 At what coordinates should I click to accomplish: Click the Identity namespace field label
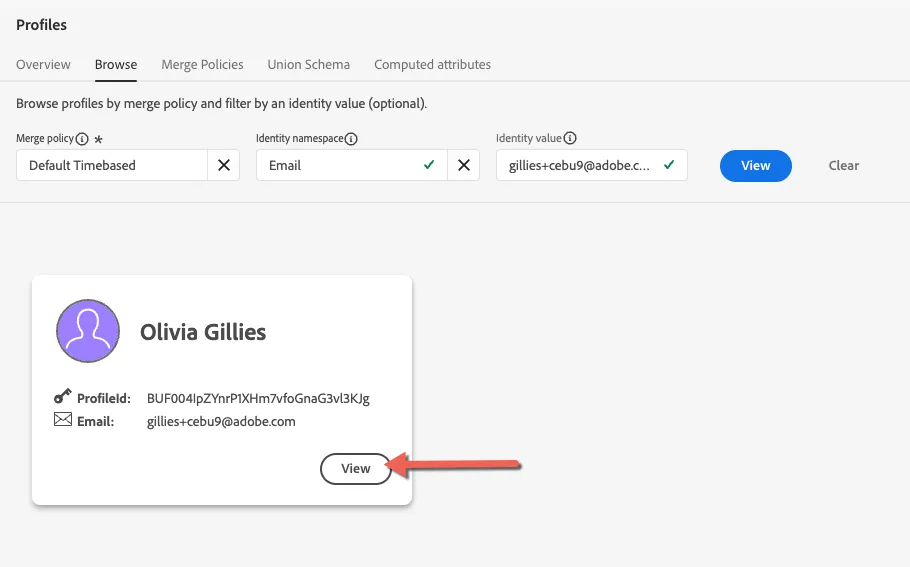pos(299,138)
